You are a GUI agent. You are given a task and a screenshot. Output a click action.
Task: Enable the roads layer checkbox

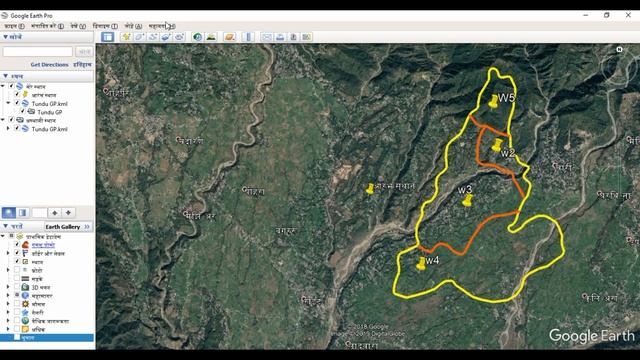click(x=17, y=279)
